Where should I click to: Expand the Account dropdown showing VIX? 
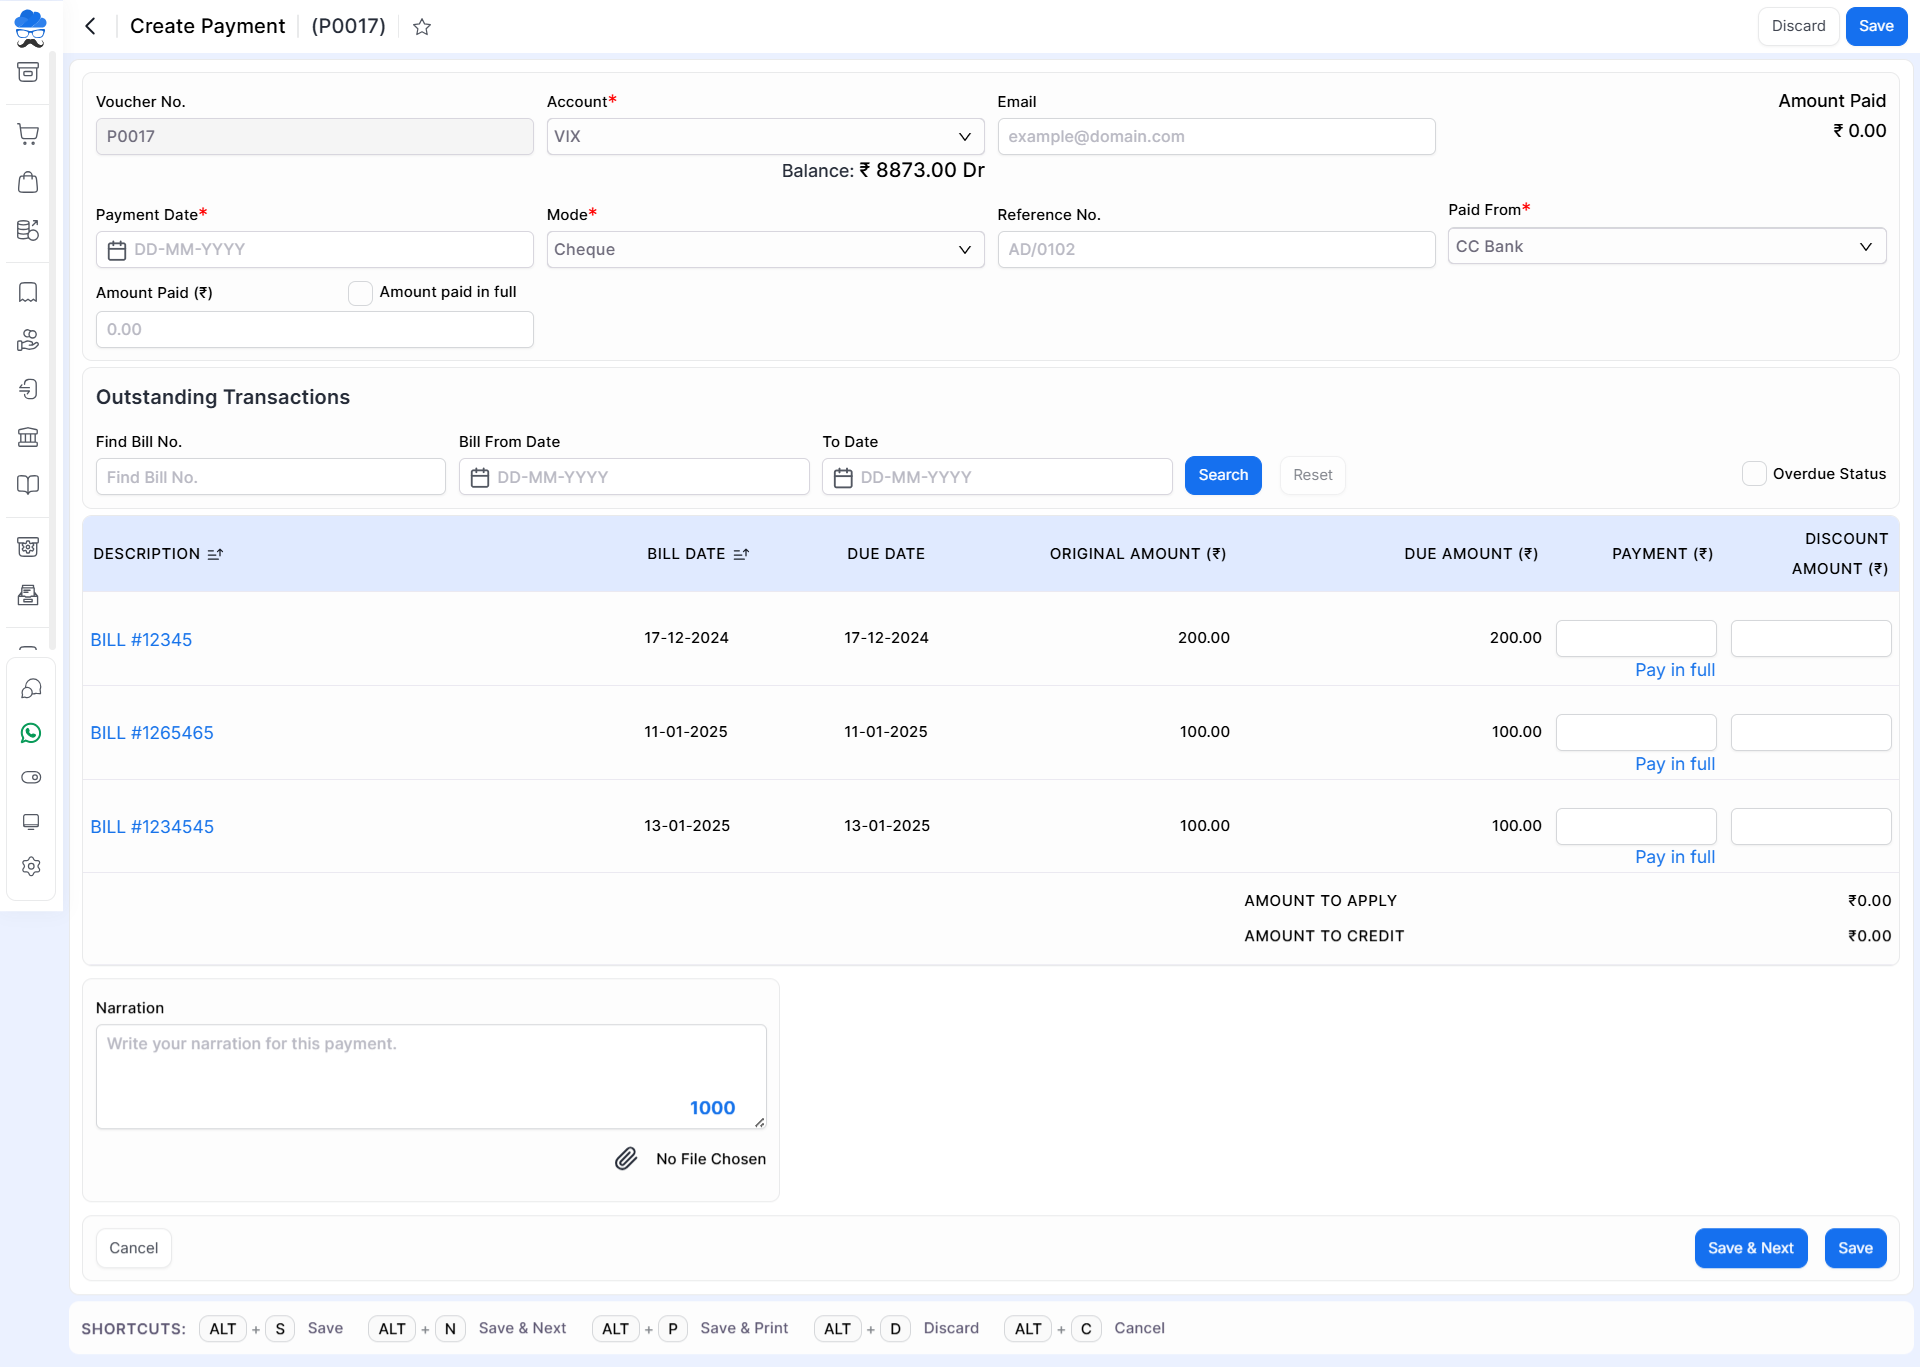tap(765, 137)
